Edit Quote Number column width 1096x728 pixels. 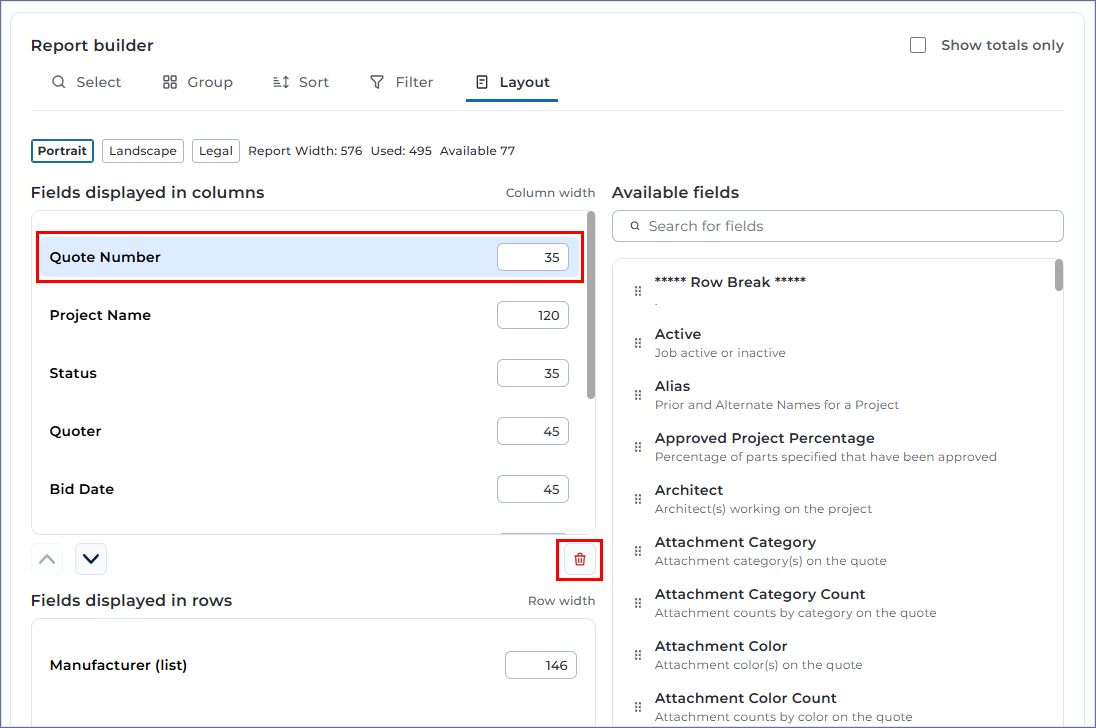click(533, 257)
